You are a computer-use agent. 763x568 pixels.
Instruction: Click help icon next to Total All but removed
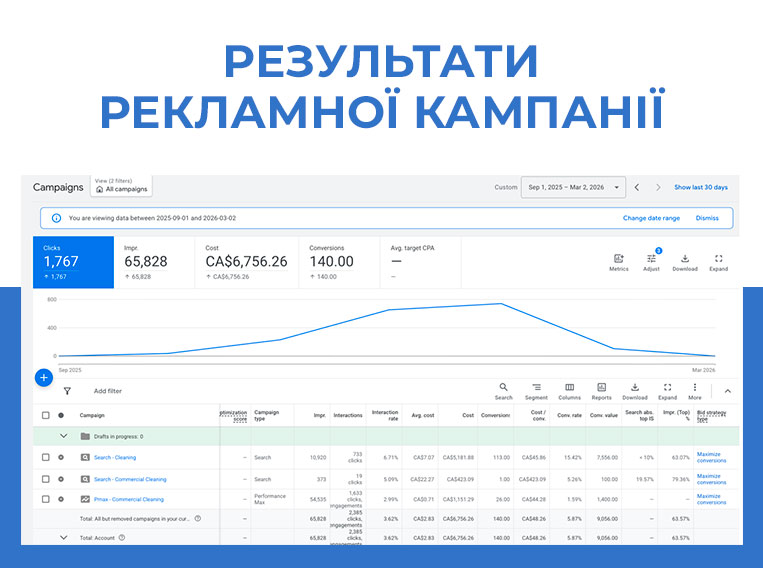tap(198, 518)
